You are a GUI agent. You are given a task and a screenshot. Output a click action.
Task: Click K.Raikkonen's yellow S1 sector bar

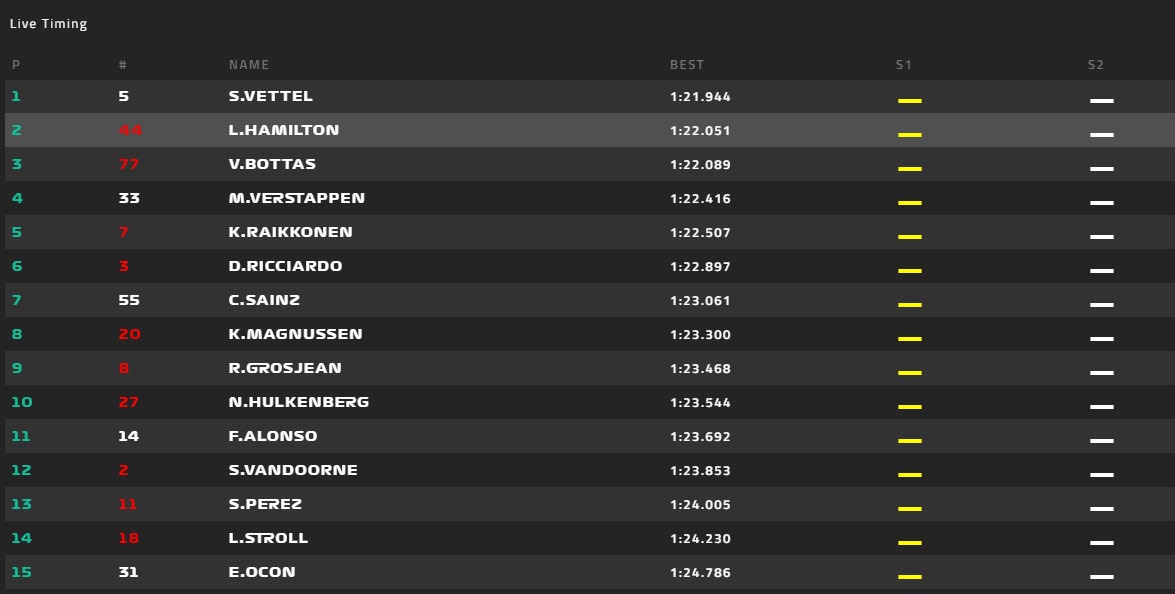pos(909,237)
